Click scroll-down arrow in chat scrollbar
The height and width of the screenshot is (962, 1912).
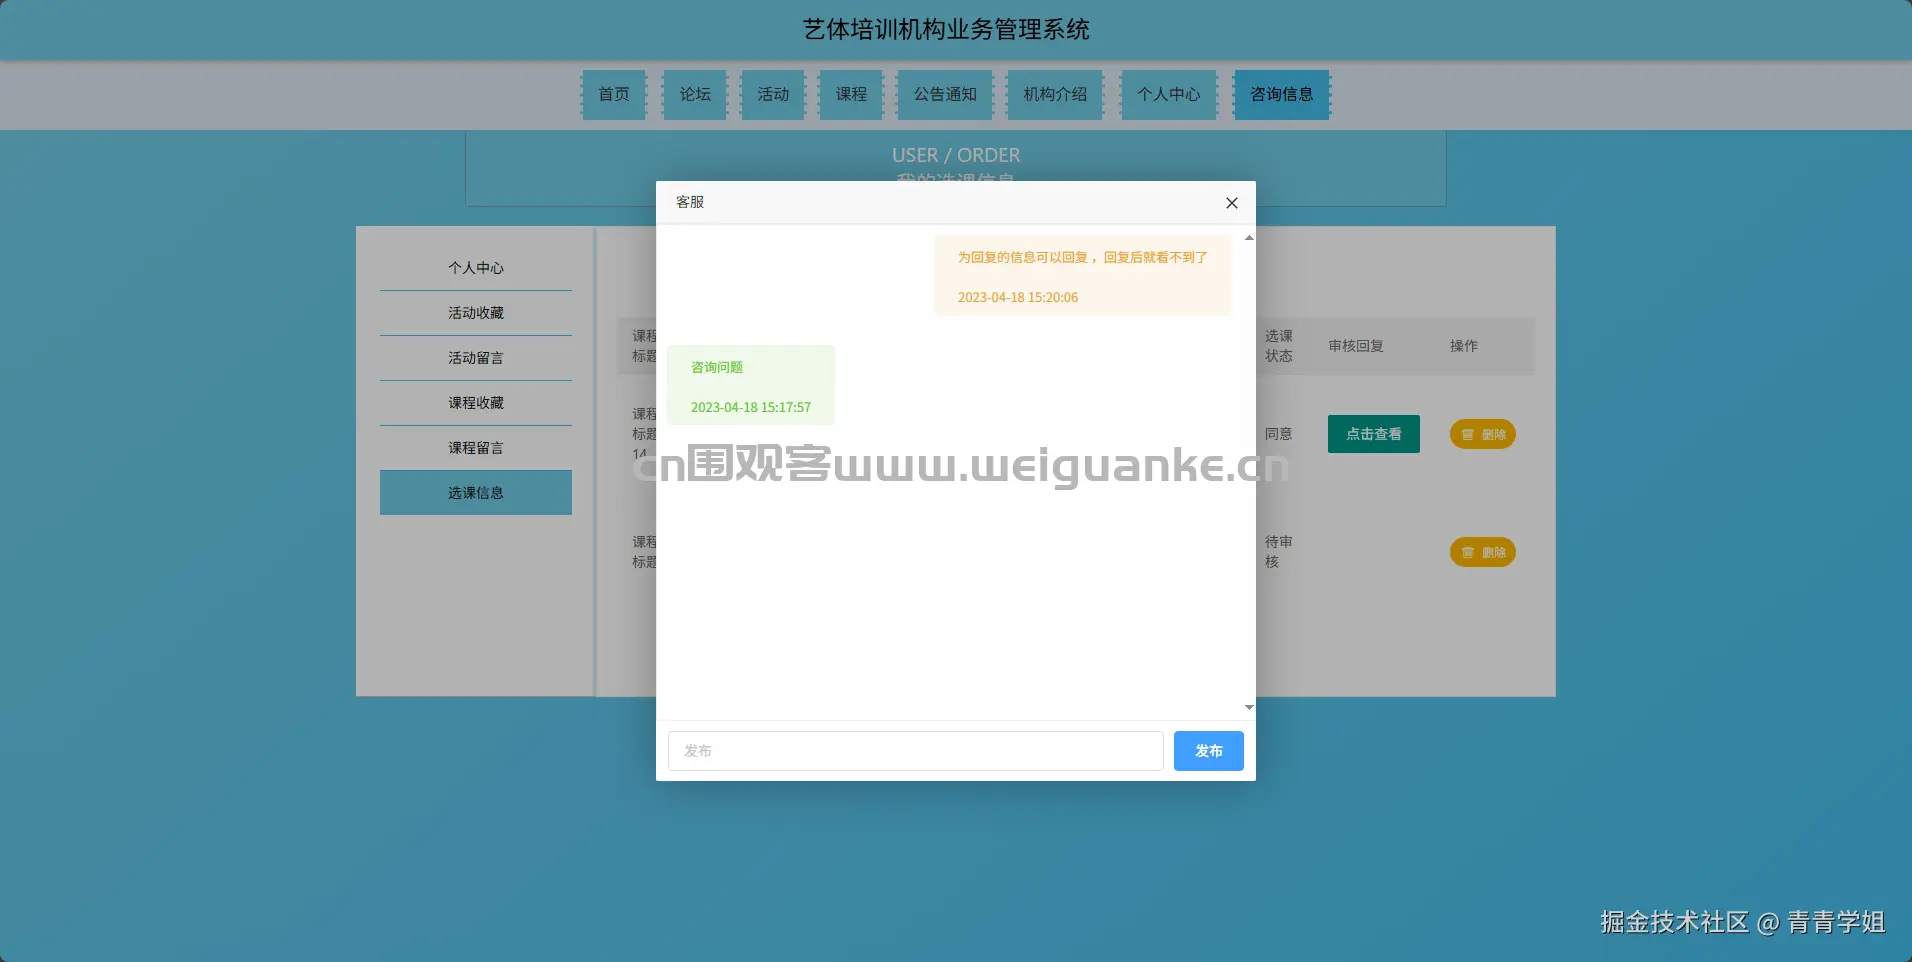click(x=1249, y=707)
